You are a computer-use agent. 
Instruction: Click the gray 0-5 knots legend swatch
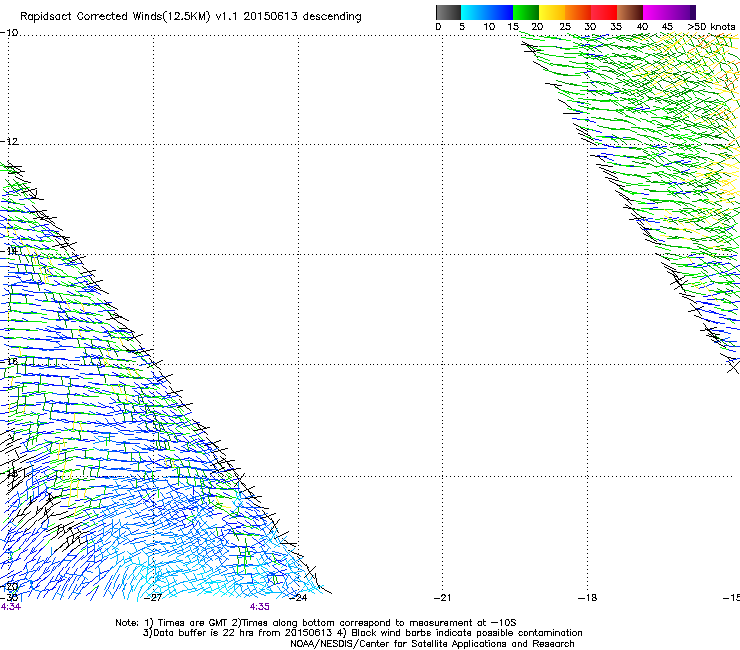pos(448,12)
